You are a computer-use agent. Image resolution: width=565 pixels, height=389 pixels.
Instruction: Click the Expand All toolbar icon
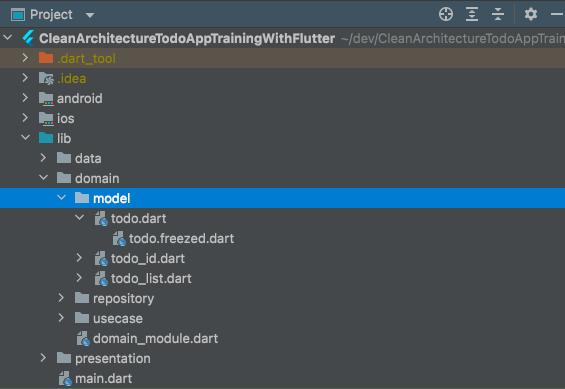point(472,14)
